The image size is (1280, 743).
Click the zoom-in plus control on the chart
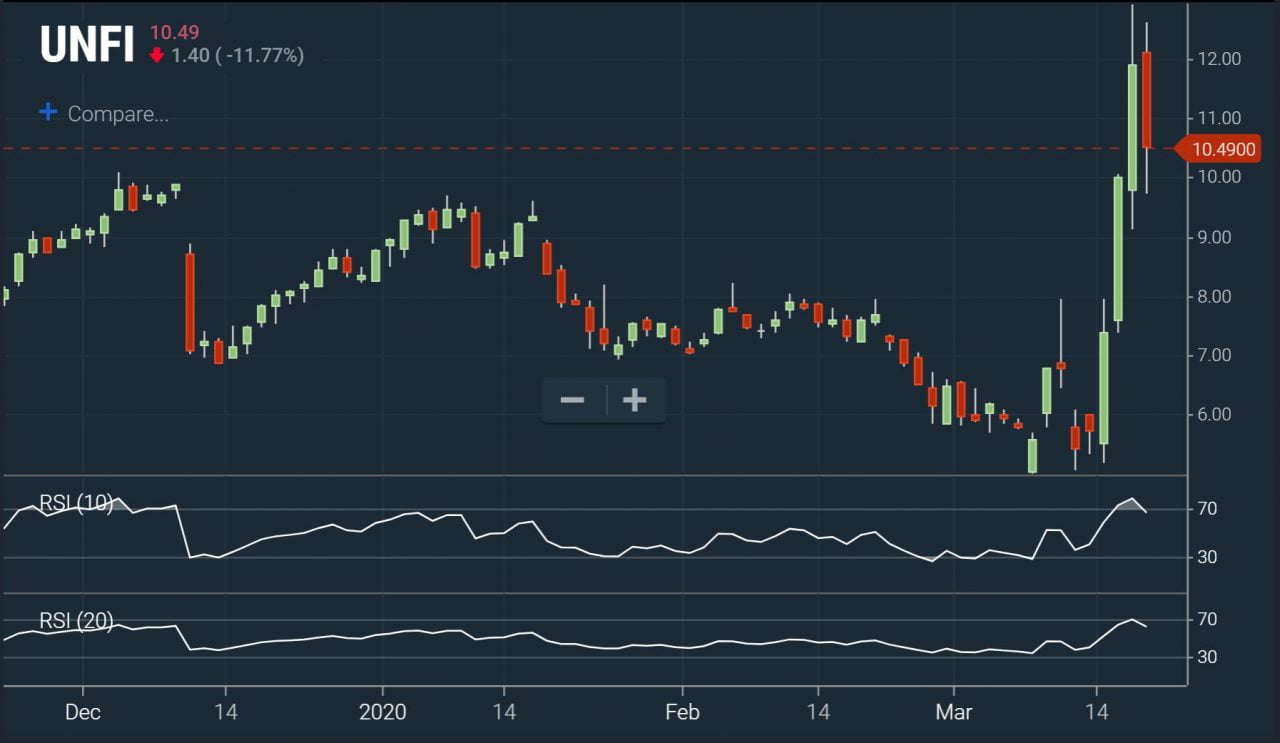point(634,399)
